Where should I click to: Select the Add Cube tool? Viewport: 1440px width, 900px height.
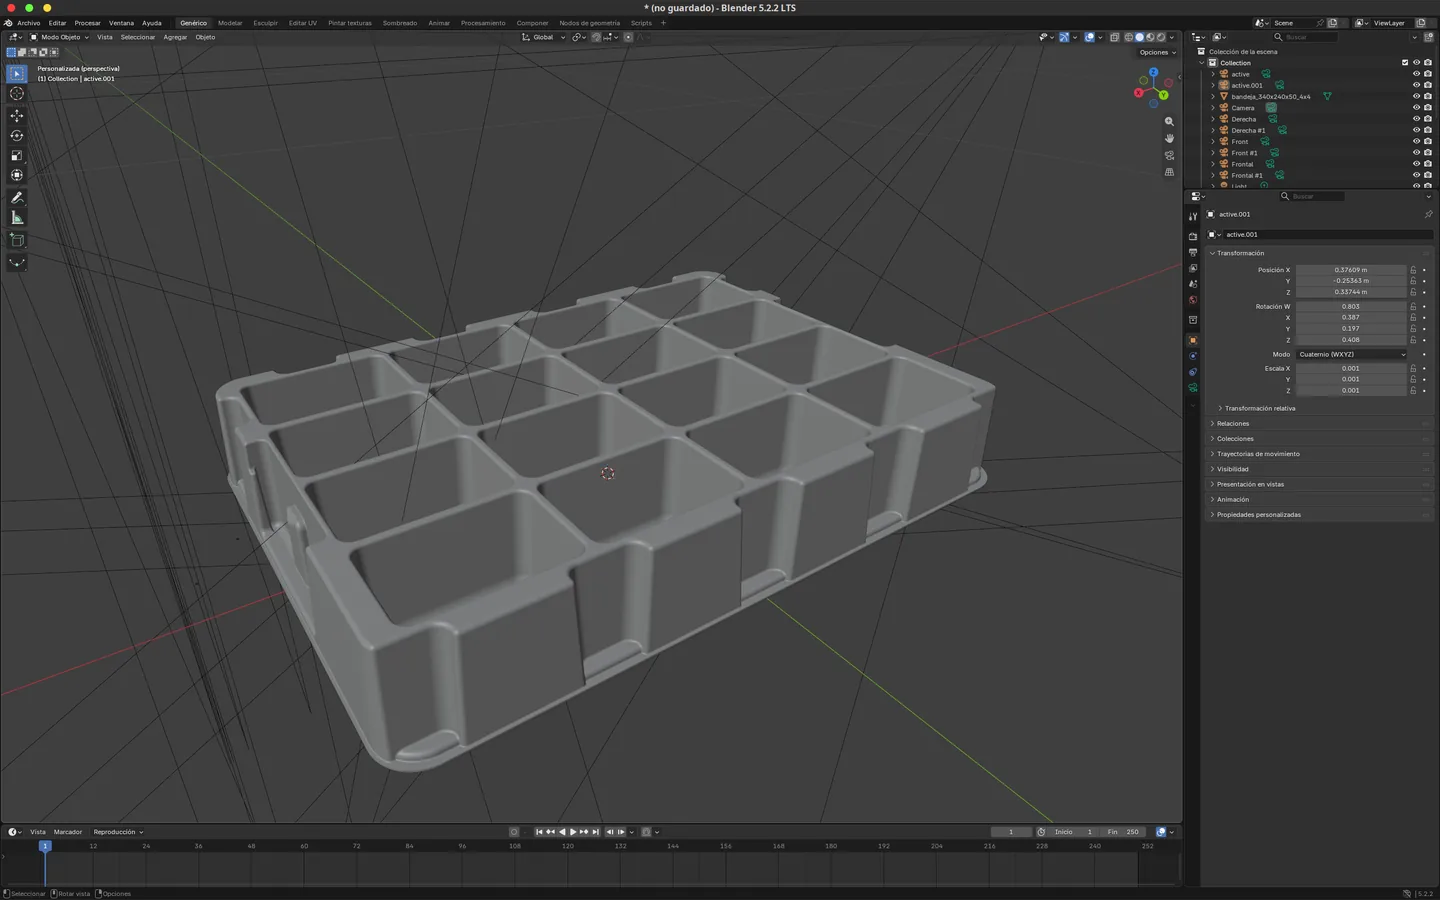(17, 240)
